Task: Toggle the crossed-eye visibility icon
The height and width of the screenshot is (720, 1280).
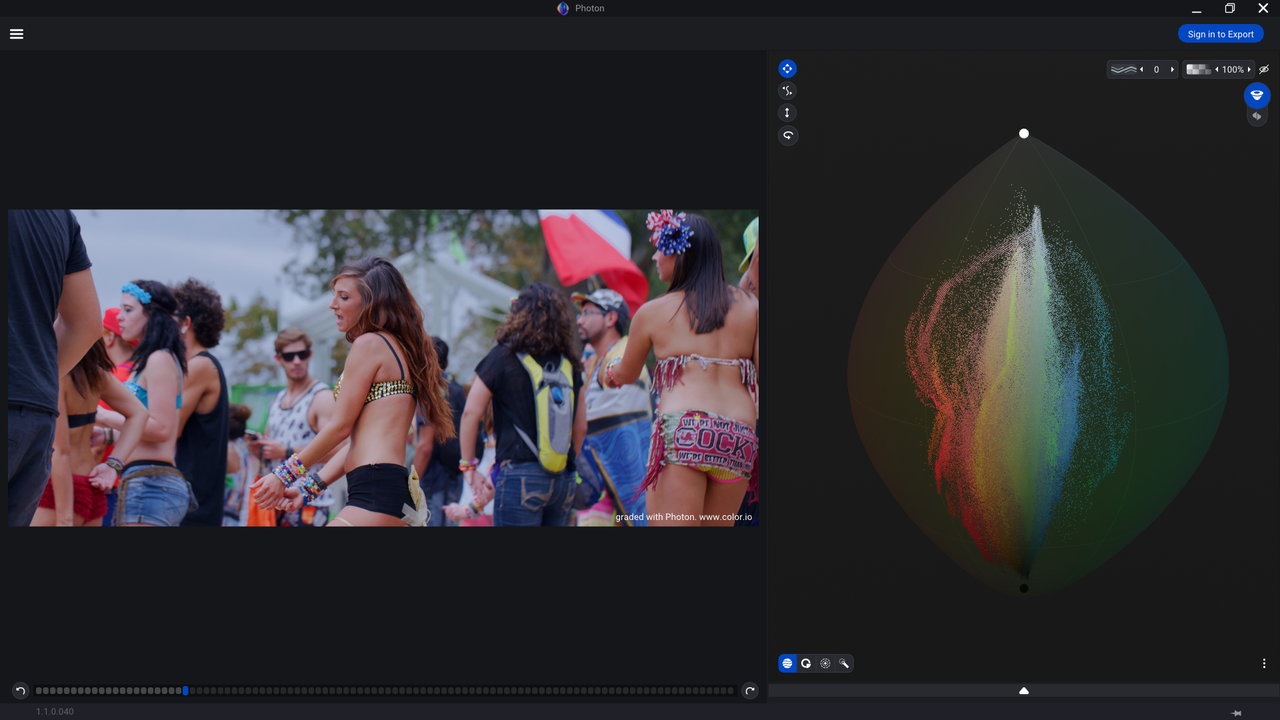Action: 1264,70
